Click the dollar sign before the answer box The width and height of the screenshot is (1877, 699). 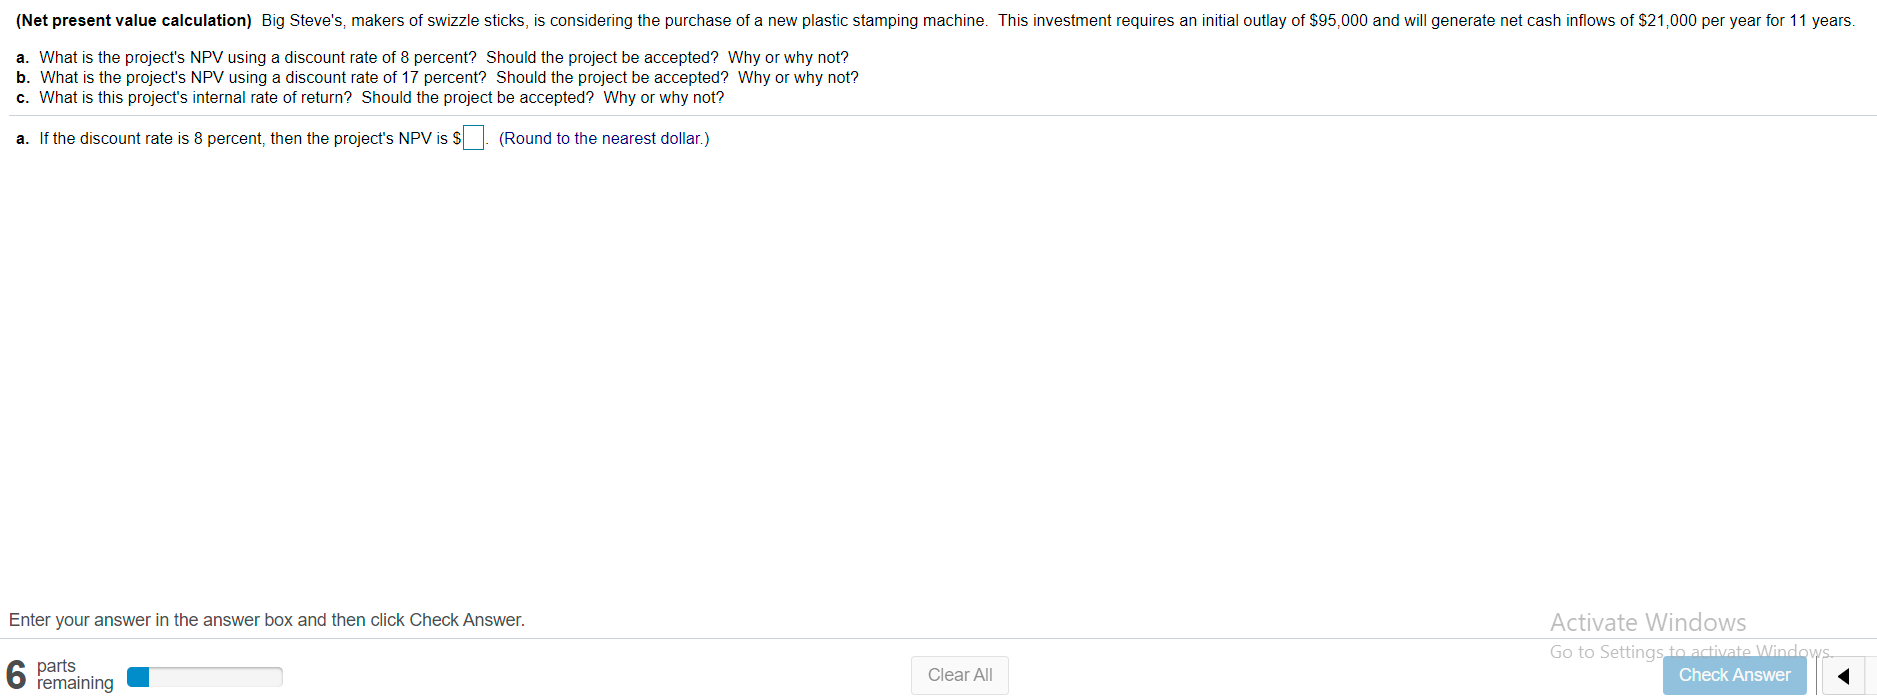[x=457, y=138]
